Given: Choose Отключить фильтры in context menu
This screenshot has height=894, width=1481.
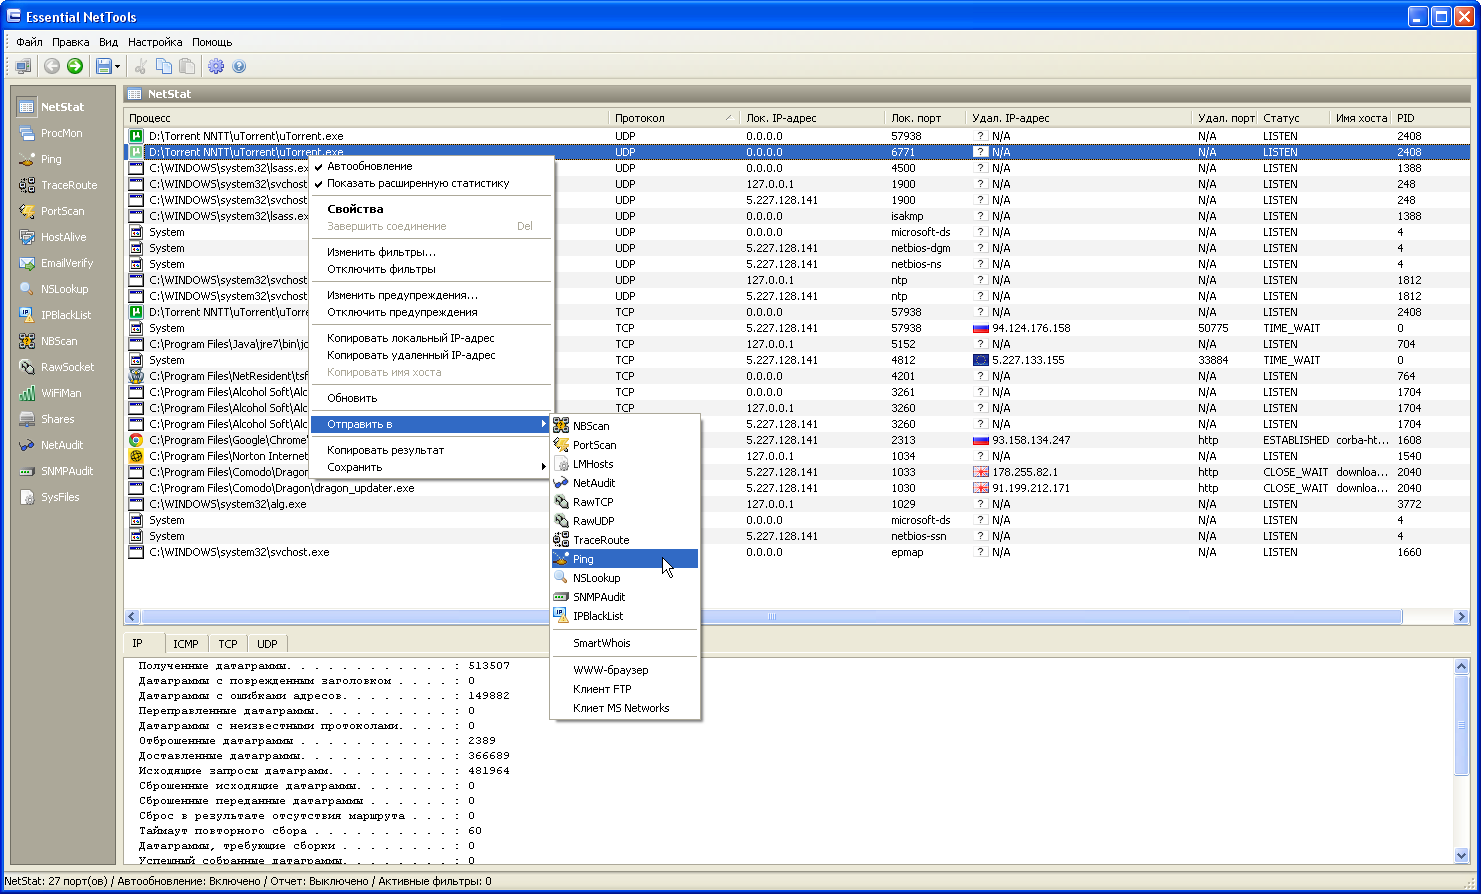Looking at the screenshot, I should [432, 269].
